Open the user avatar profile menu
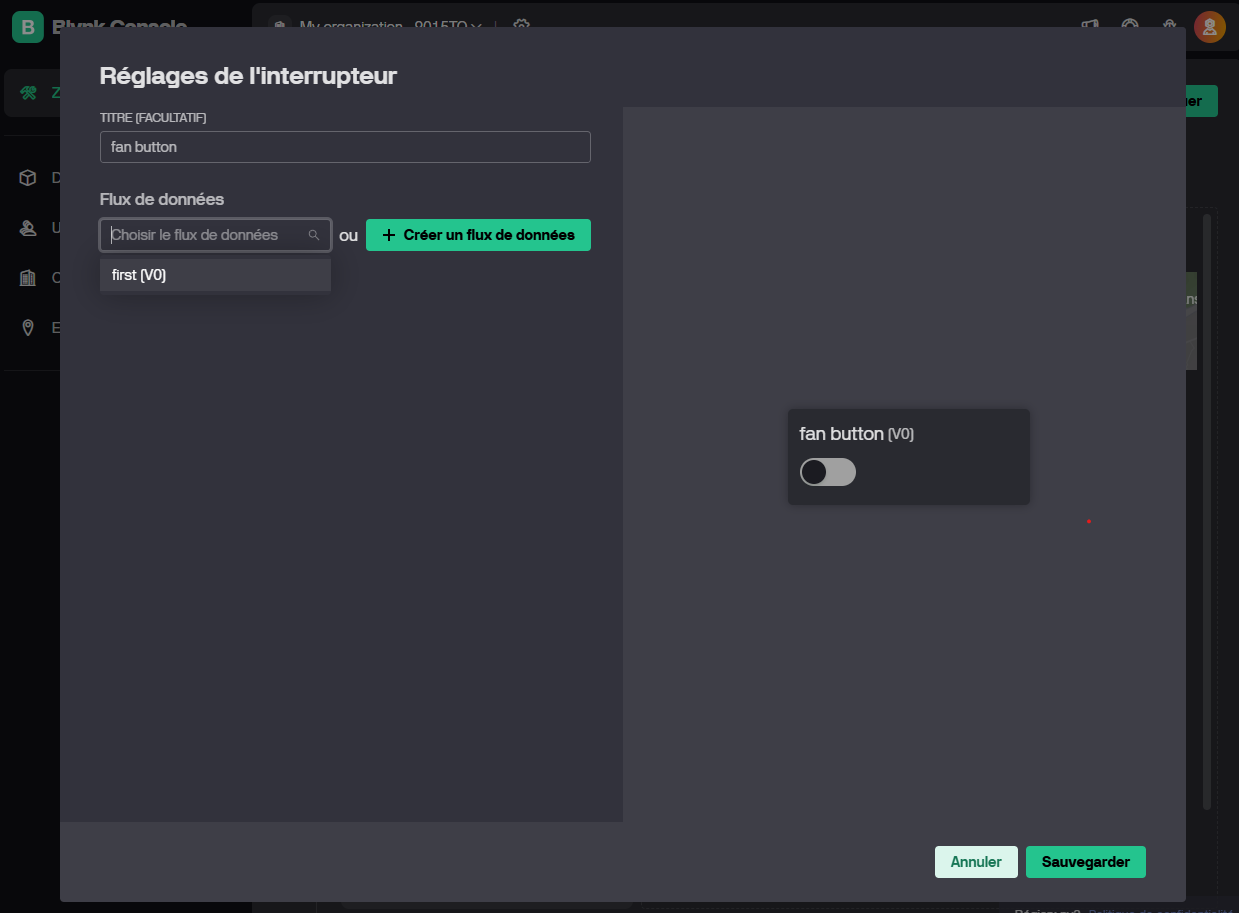 (1210, 27)
